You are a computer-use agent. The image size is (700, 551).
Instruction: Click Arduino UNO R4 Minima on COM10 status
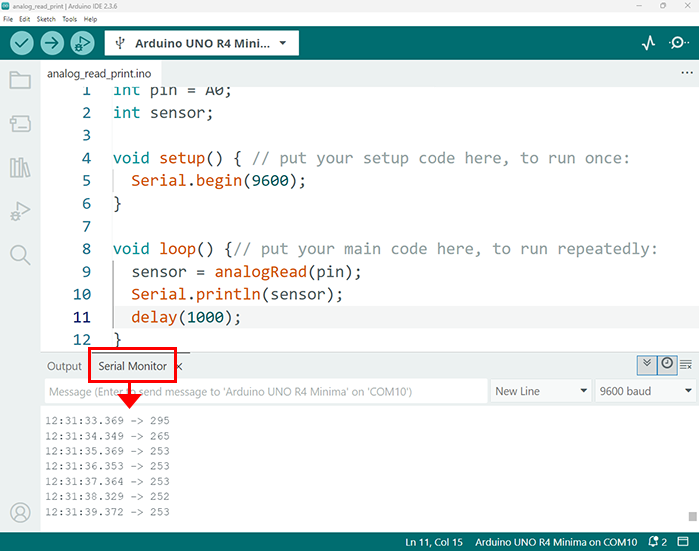click(556, 542)
